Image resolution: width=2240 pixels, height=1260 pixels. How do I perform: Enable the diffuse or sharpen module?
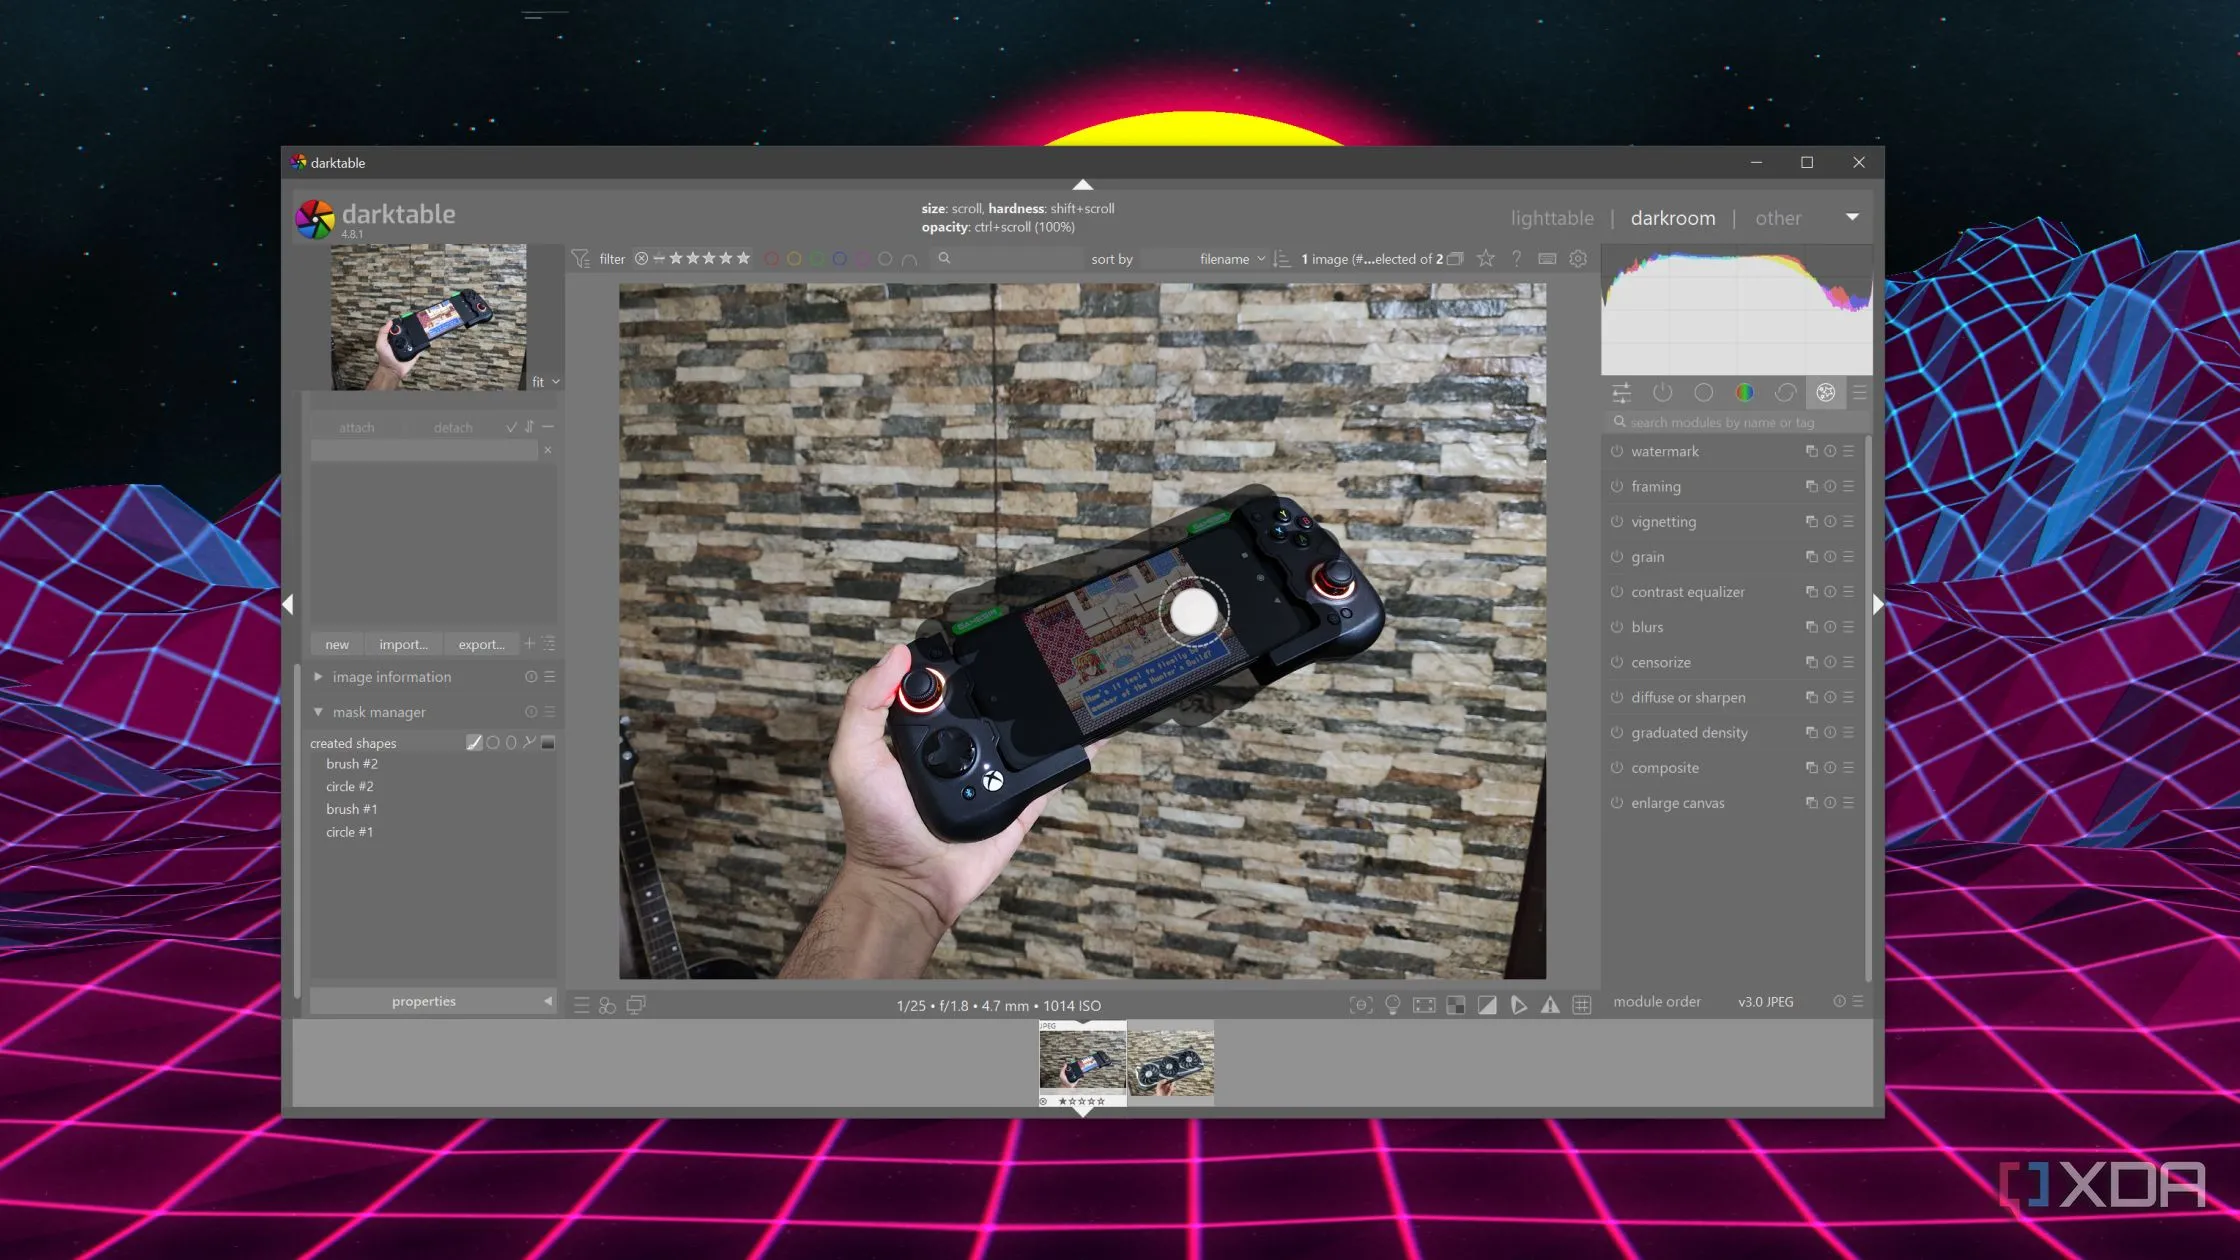[x=1616, y=697]
